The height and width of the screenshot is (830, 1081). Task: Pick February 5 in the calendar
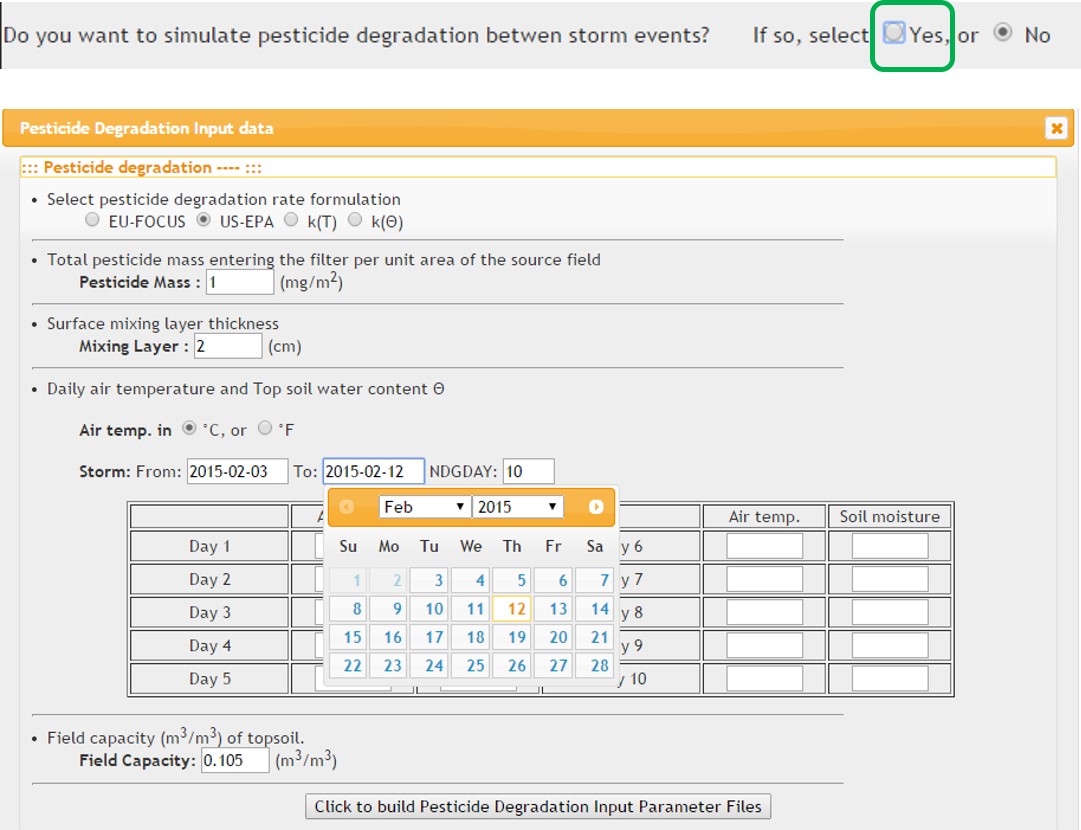[512, 580]
